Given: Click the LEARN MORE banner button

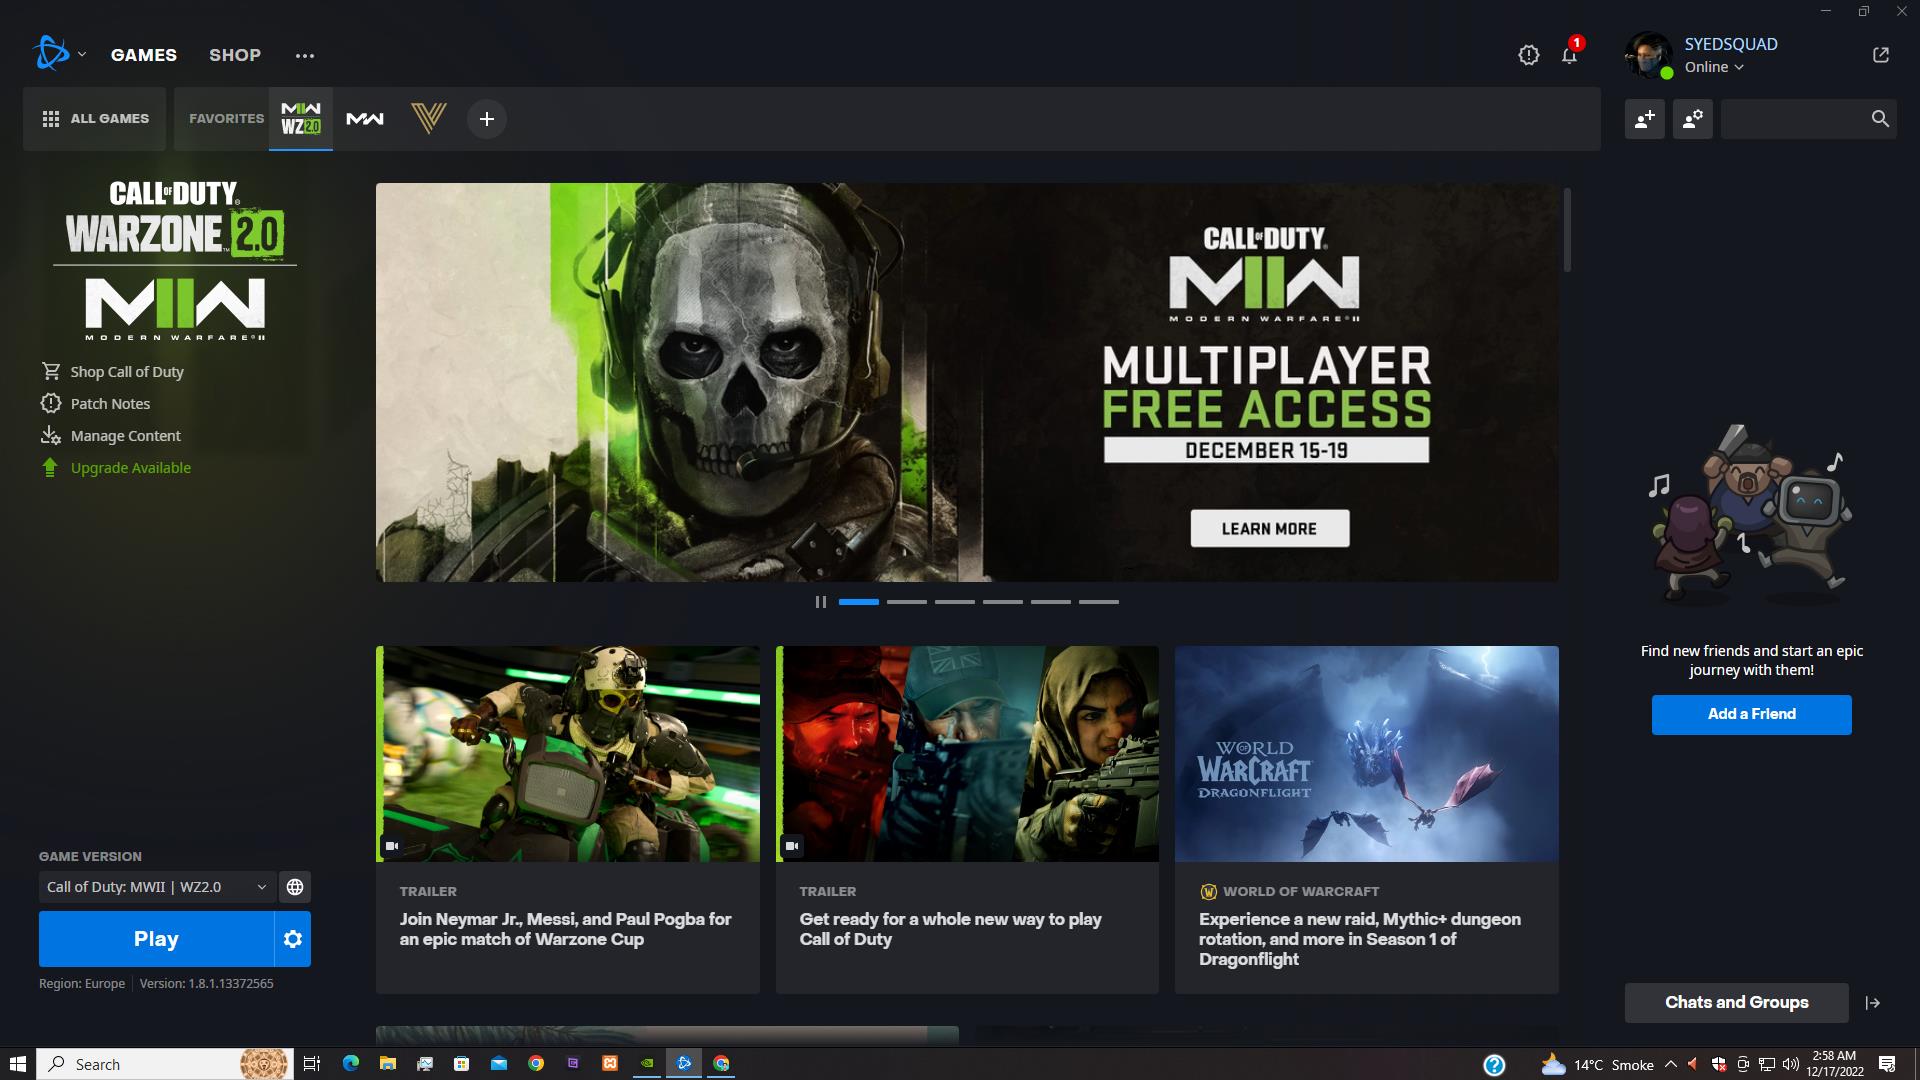Looking at the screenshot, I should pyautogui.click(x=1269, y=529).
